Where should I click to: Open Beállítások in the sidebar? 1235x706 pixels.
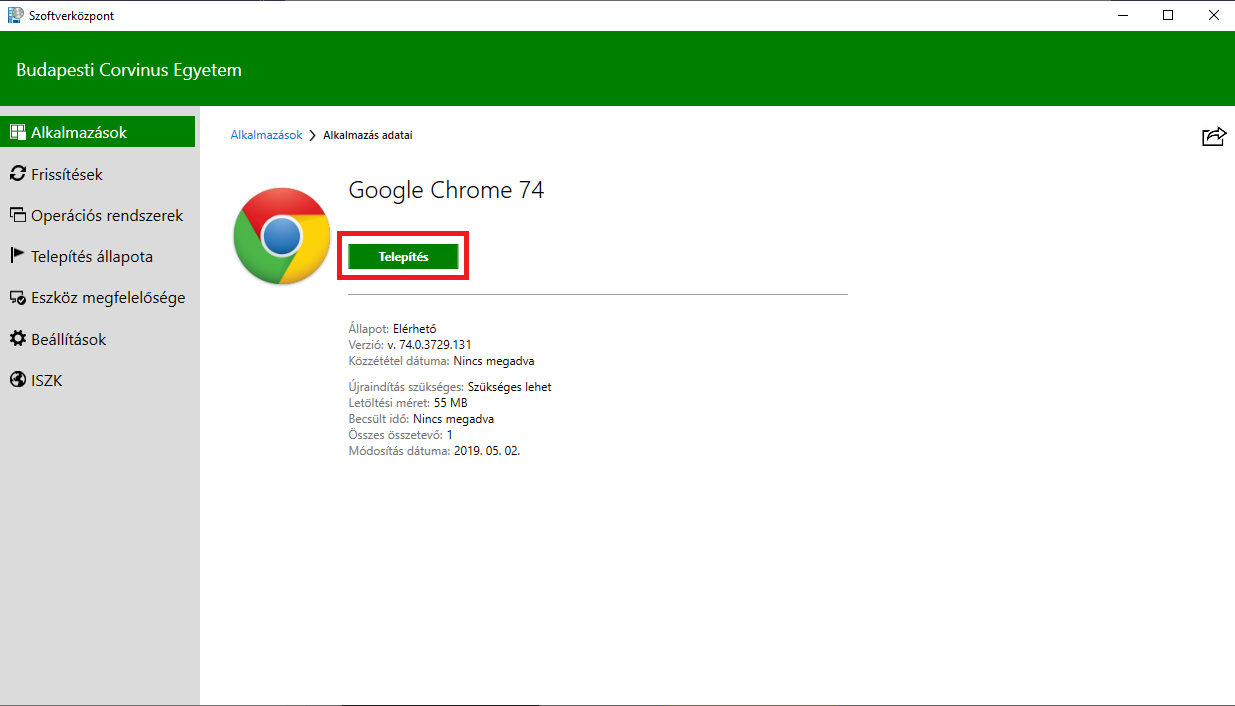[x=98, y=339]
